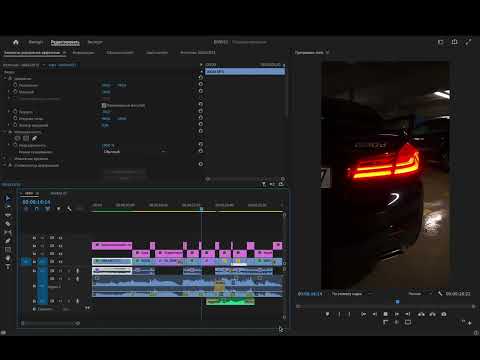The width and height of the screenshot is (480, 360).
Task: Open Program Monitor zoom level dropdown
Action: coord(352,294)
